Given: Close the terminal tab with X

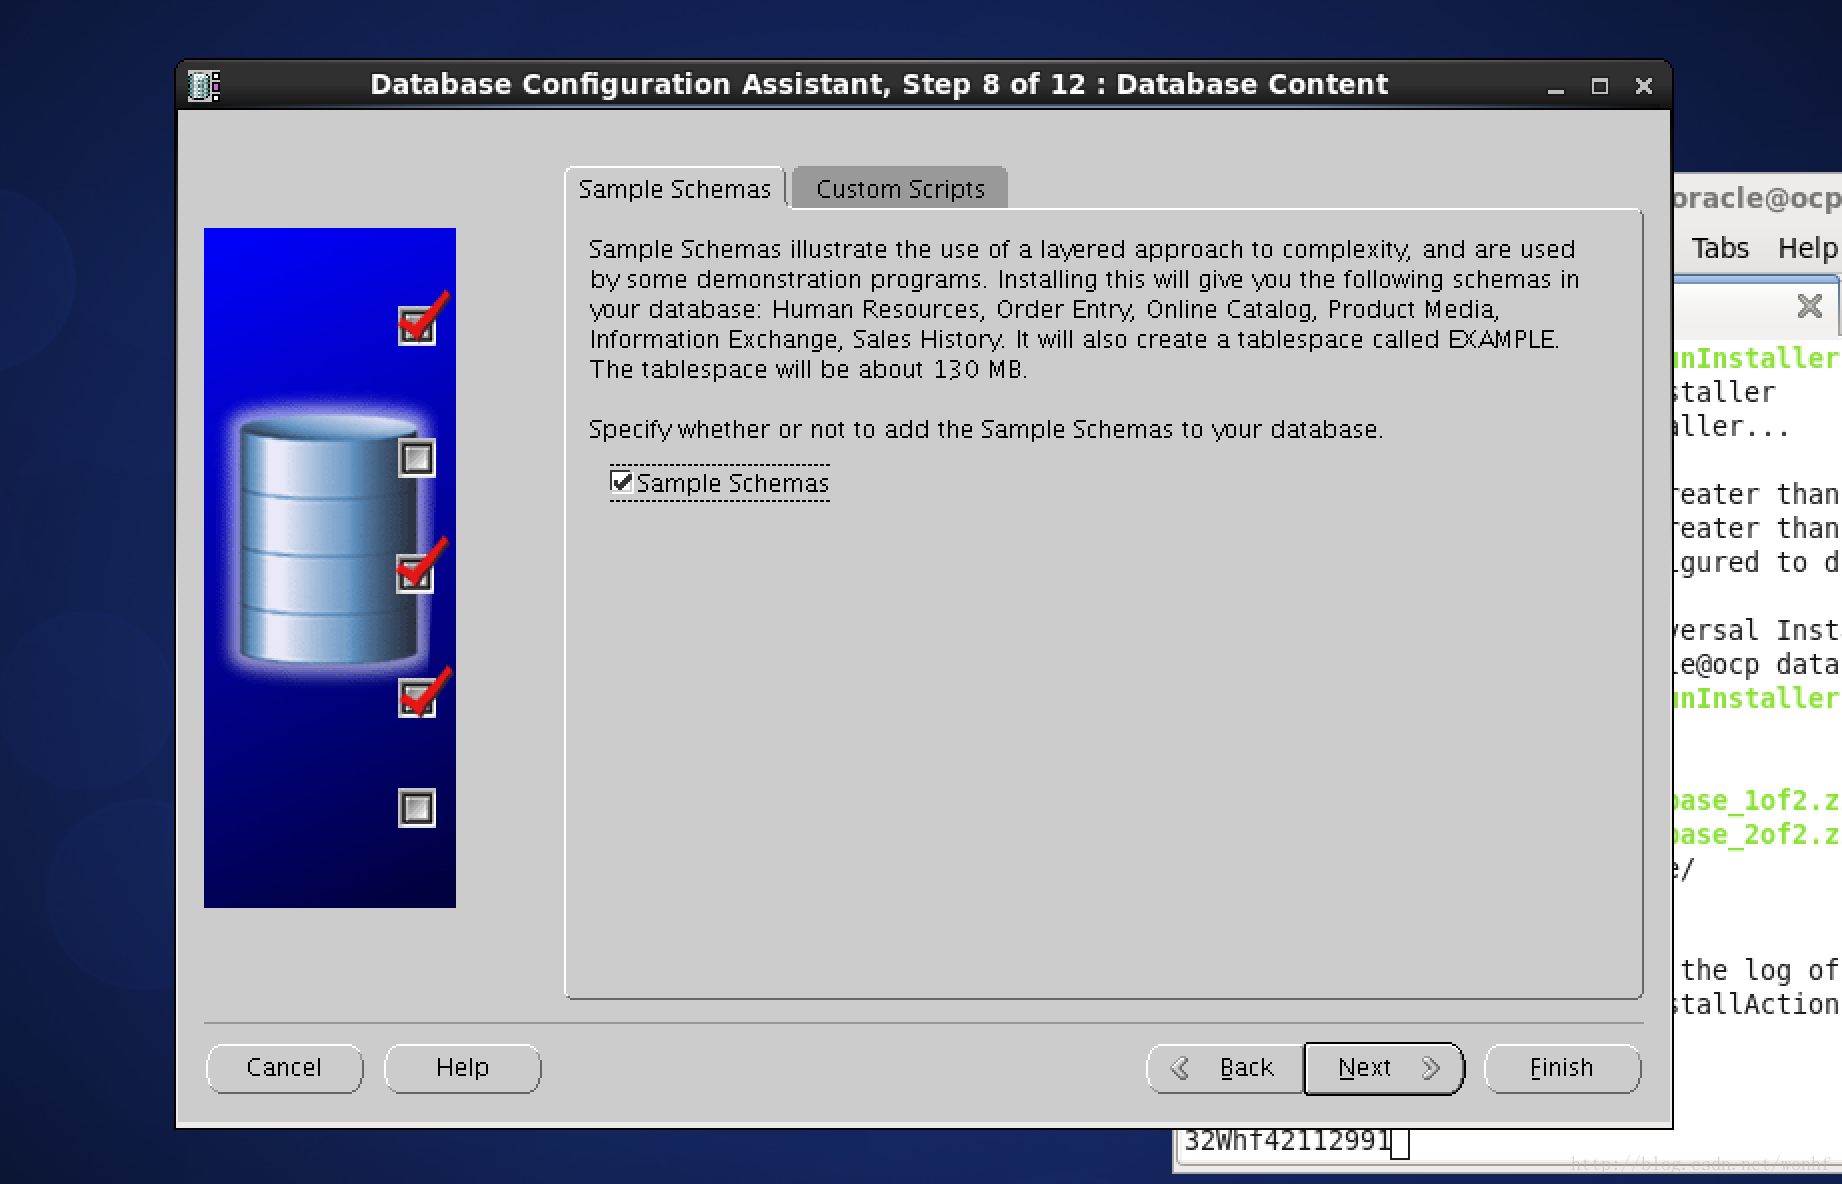Looking at the screenshot, I should pos(1810,306).
